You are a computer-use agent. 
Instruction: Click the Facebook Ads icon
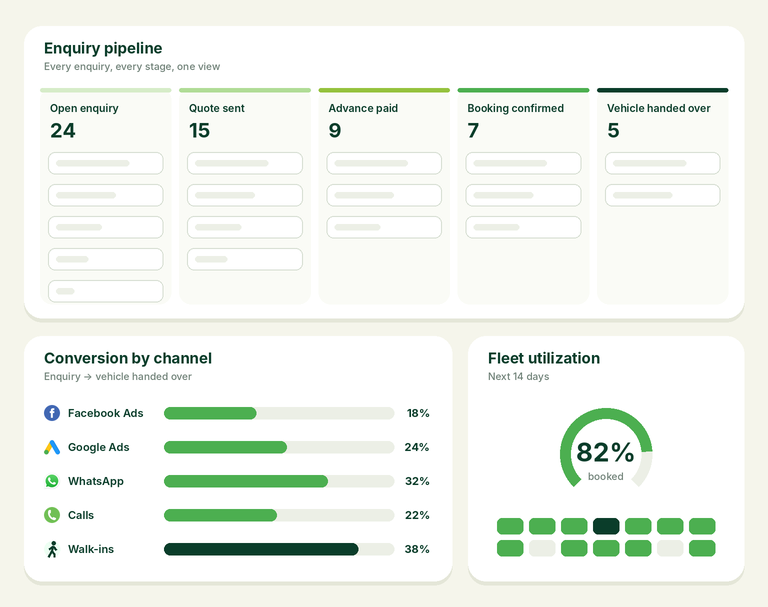(x=52, y=413)
